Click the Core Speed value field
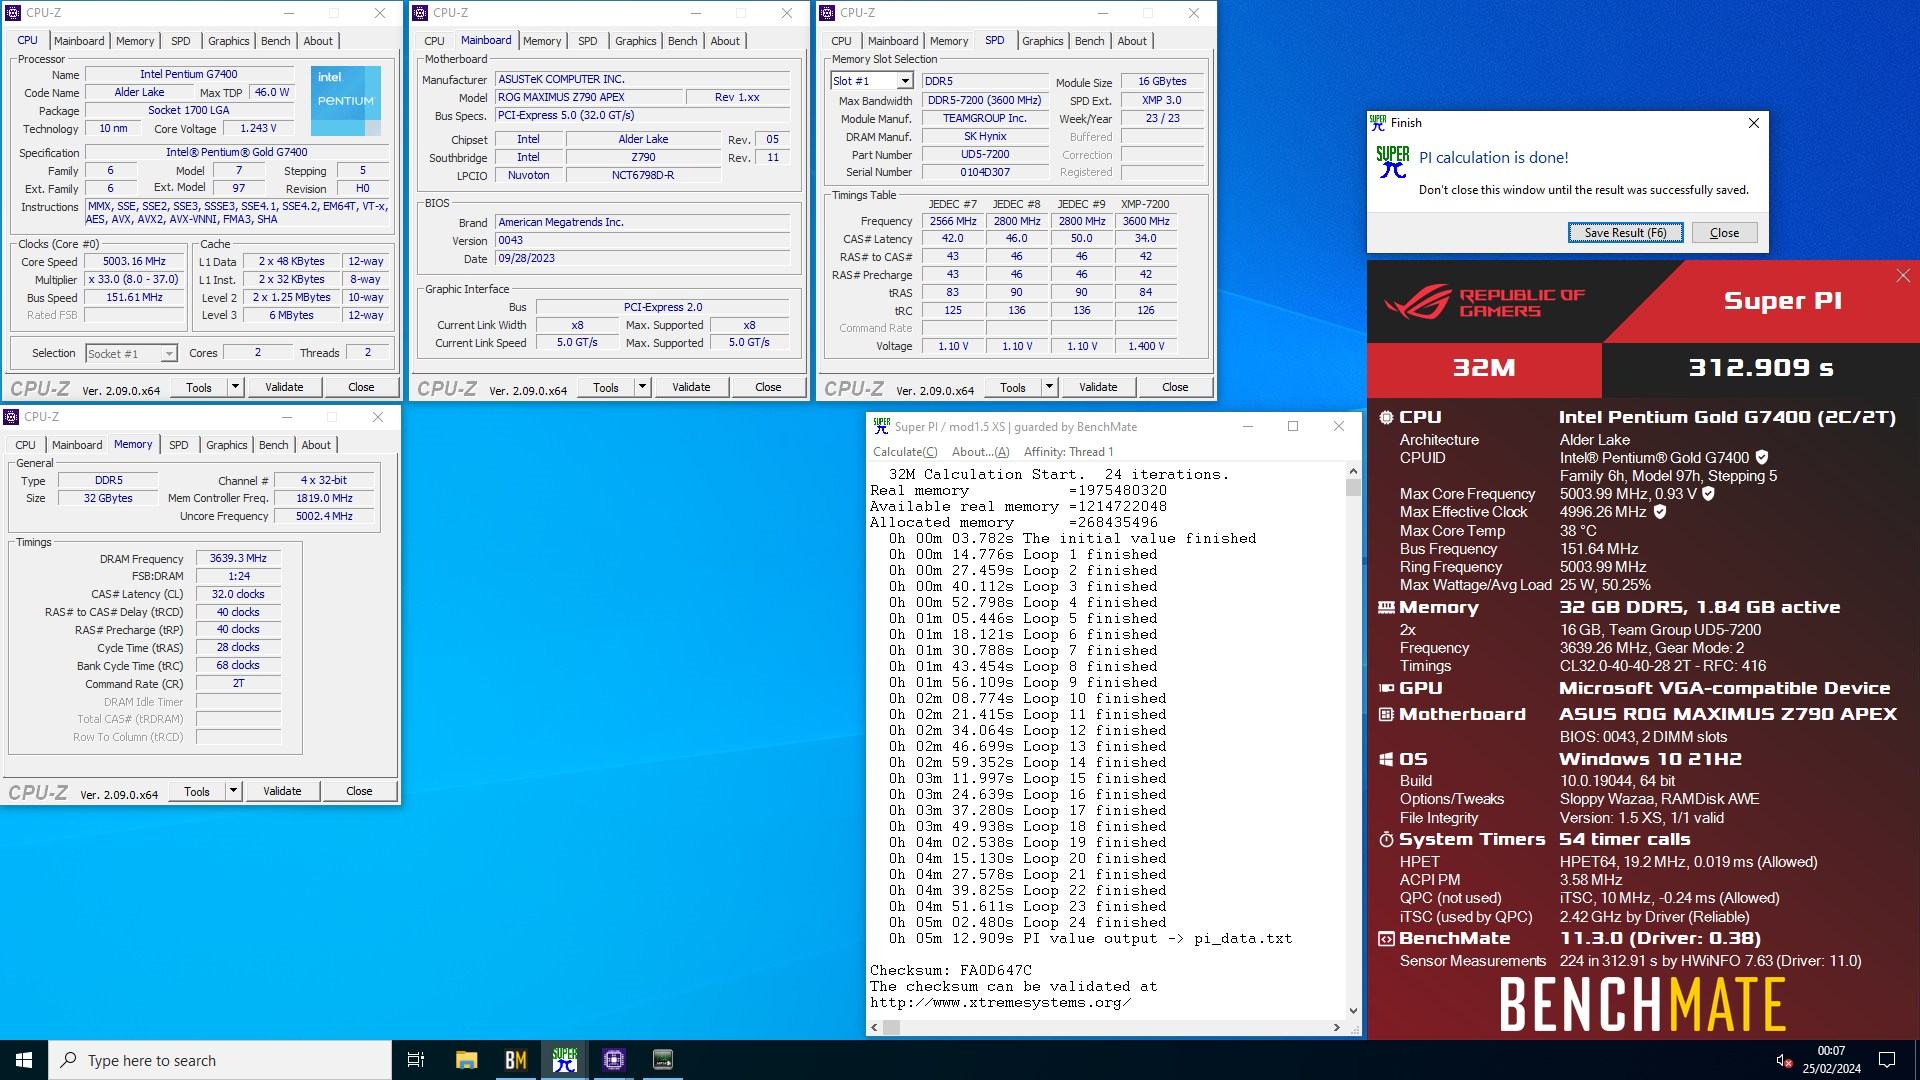Screen dimensions: 1920x1080 134,262
